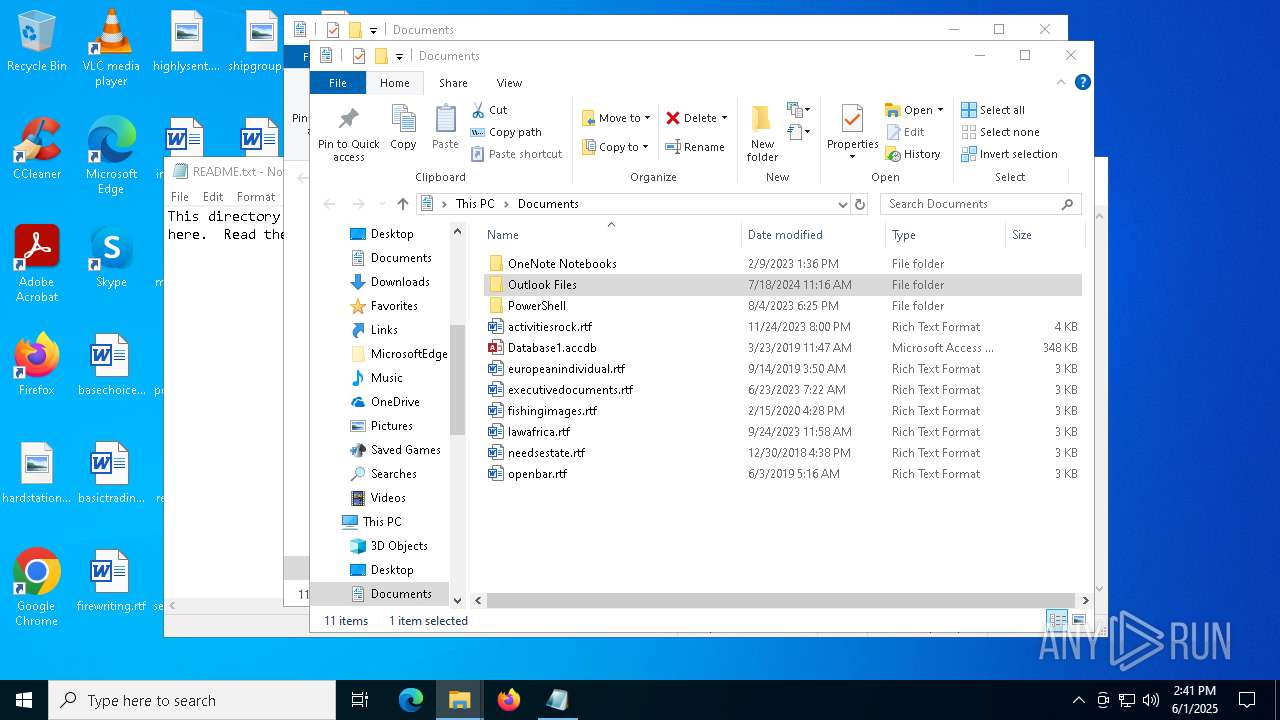Open the Move to dropdown
The height and width of the screenshot is (720, 1280).
(616, 118)
